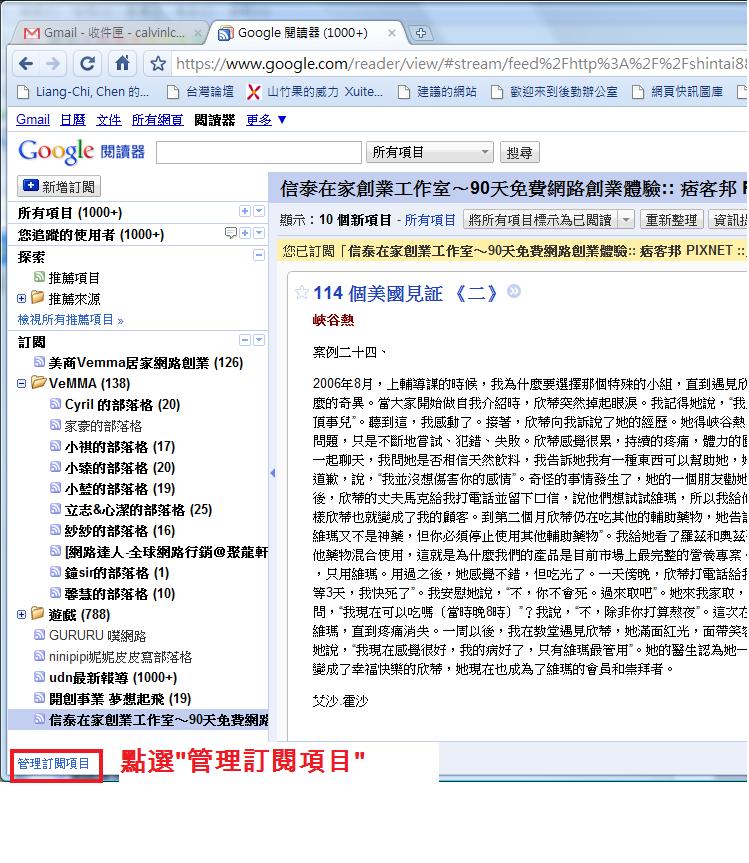
Task: Focus the reader search text box
Action: point(259,152)
